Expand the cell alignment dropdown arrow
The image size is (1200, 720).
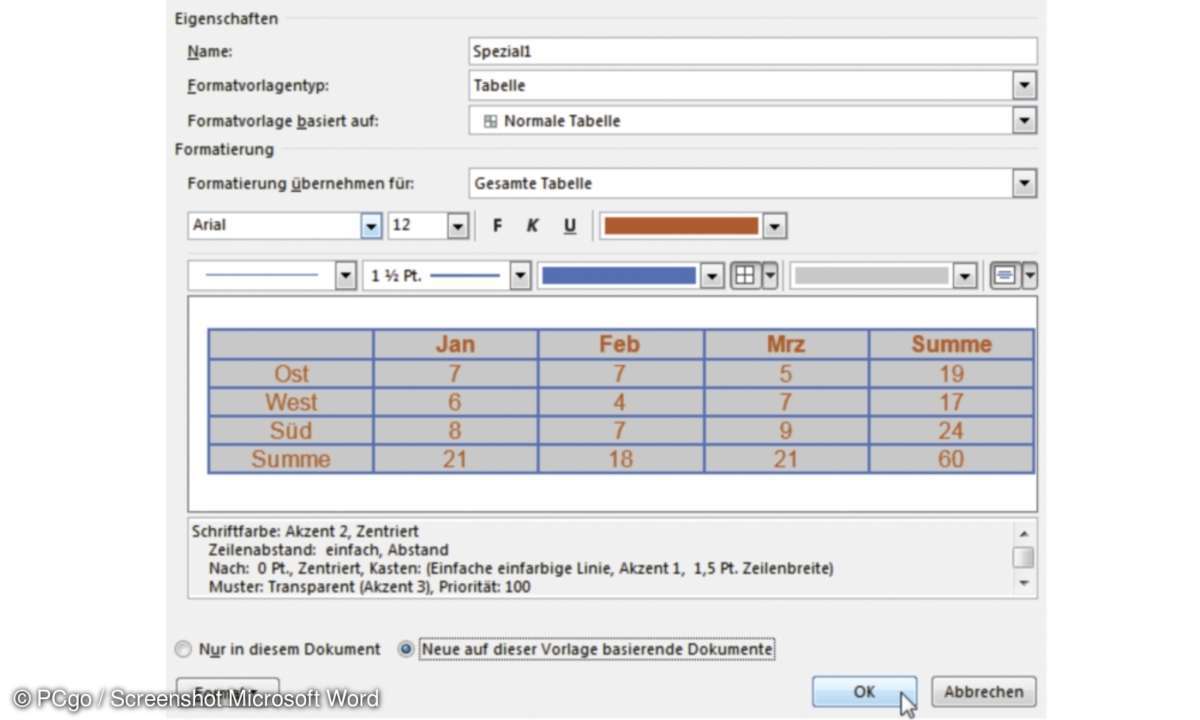tap(1029, 276)
